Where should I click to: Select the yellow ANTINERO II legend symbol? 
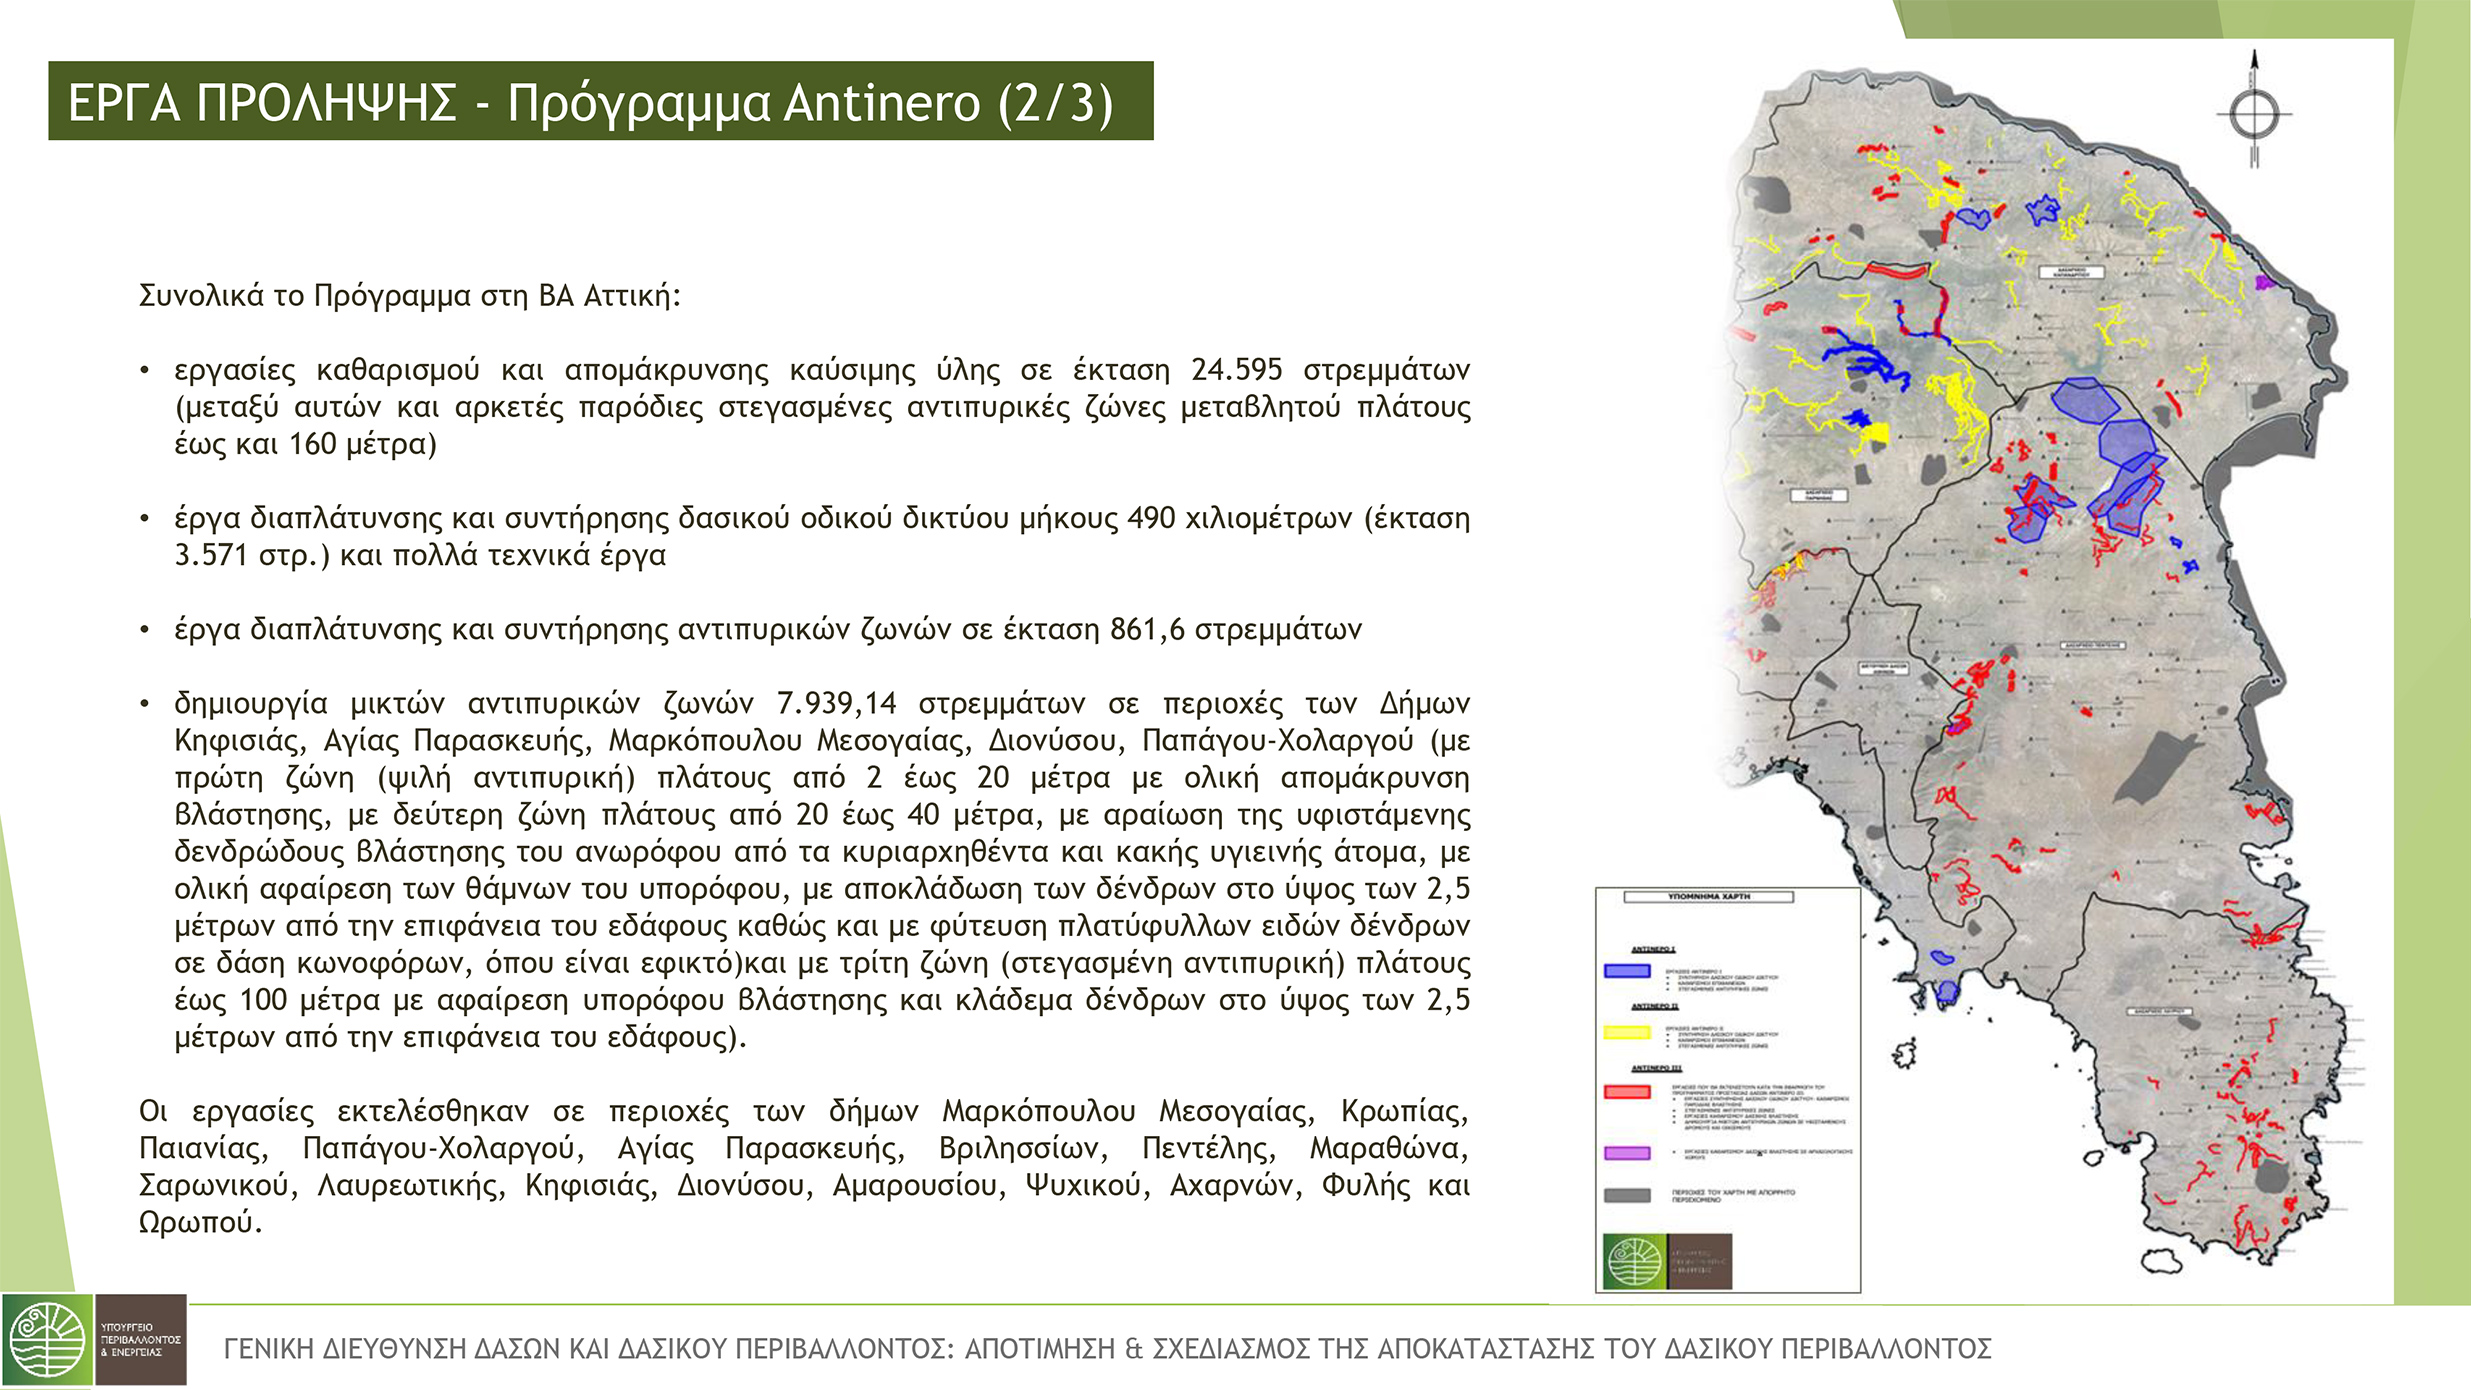[1627, 1032]
